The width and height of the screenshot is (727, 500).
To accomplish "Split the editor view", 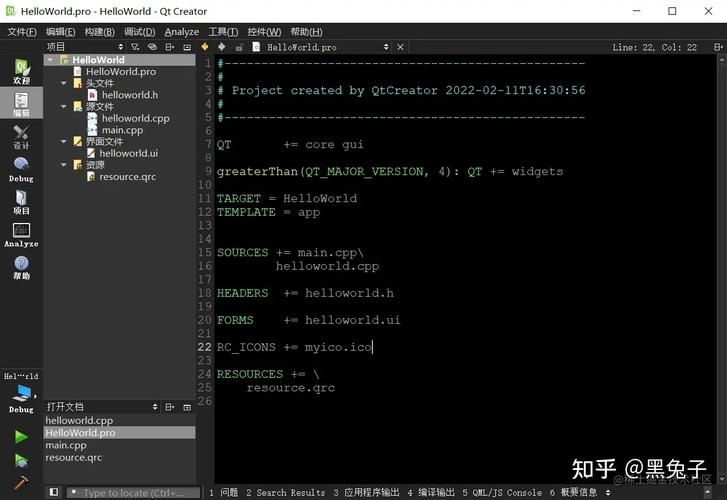I will tap(718, 47).
